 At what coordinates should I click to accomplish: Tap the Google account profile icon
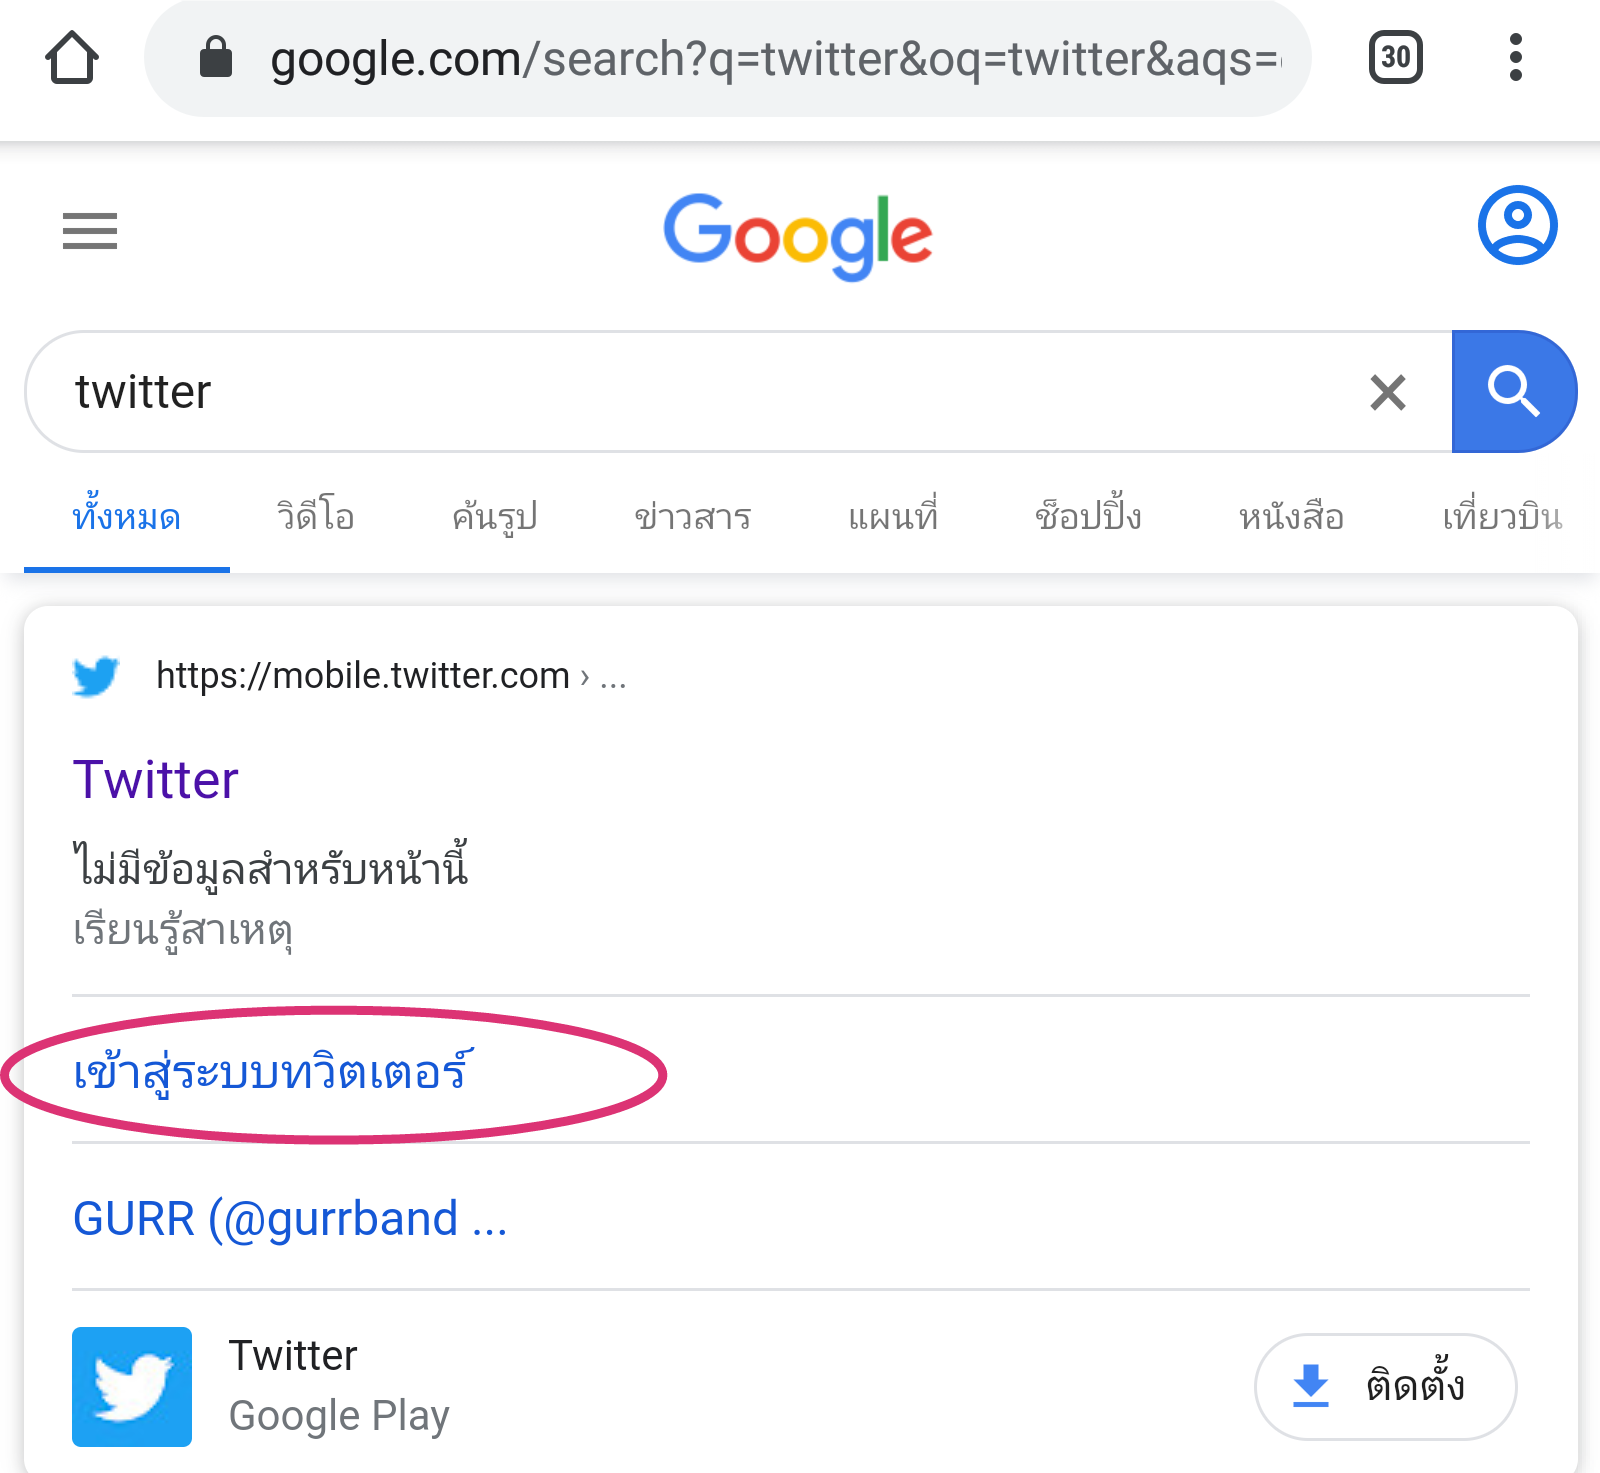(x=1517, y=225)
